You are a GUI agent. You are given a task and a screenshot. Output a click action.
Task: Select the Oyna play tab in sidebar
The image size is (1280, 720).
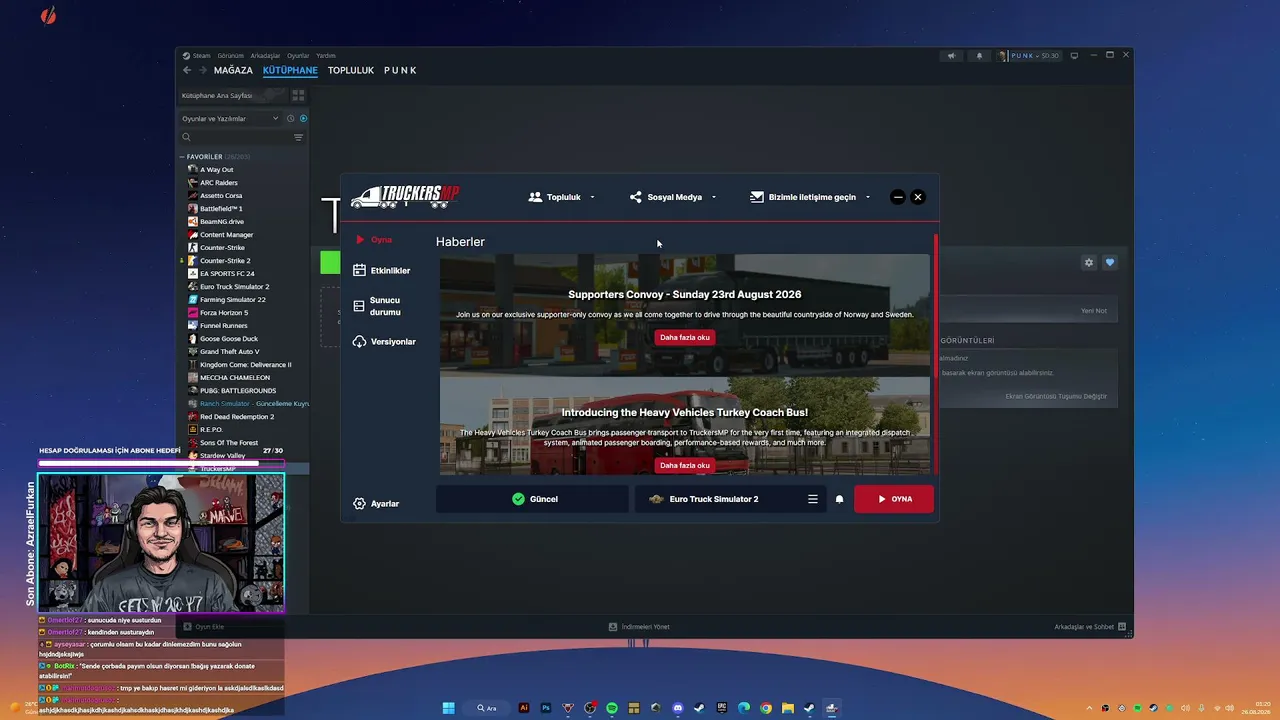pyautogui.click(x=374, y=240)
